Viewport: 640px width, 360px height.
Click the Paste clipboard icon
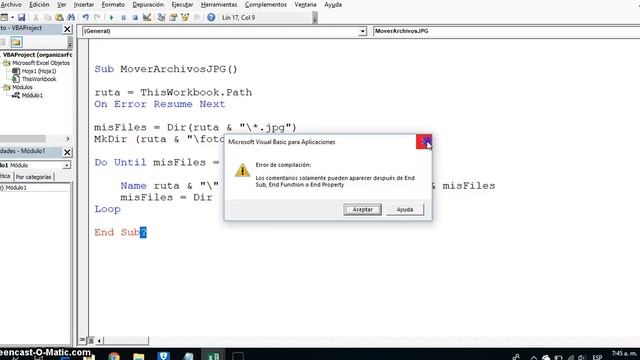(59, 18)
